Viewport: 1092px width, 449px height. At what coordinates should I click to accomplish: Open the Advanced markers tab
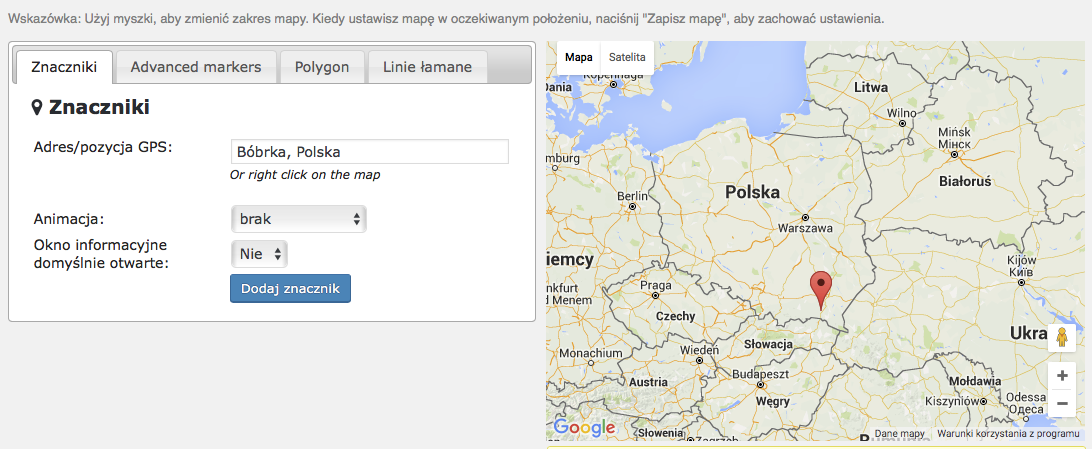pyautogui.click(x=196, y=68)
